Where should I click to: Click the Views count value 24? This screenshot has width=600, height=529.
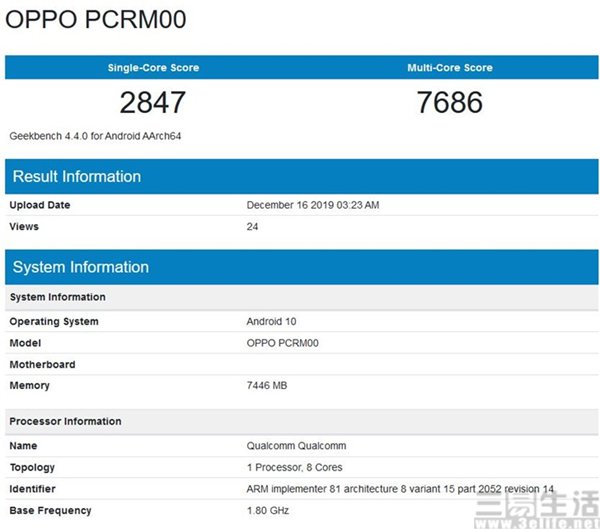(253, 226)
